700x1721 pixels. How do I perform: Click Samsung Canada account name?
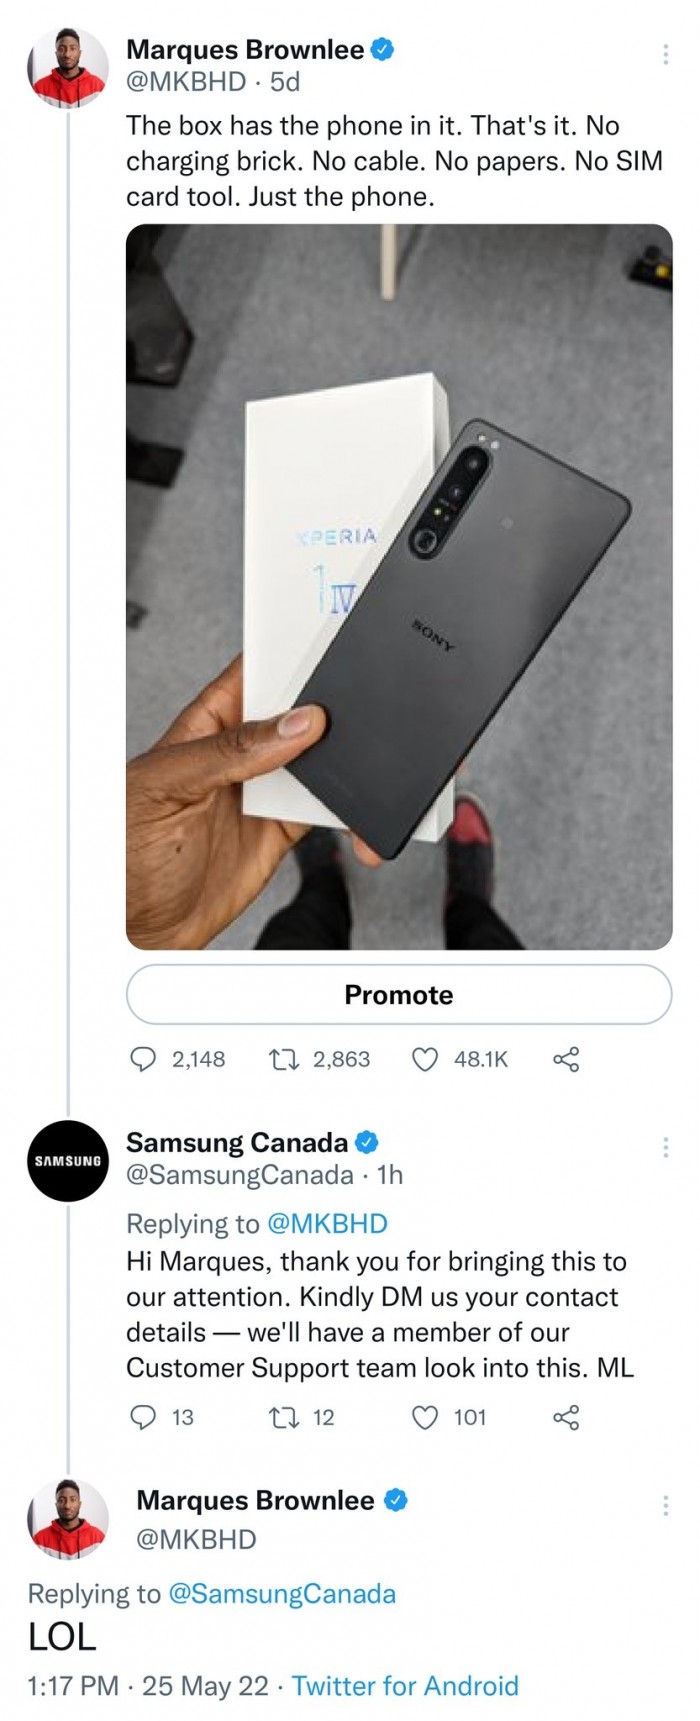pos(237,1142)
